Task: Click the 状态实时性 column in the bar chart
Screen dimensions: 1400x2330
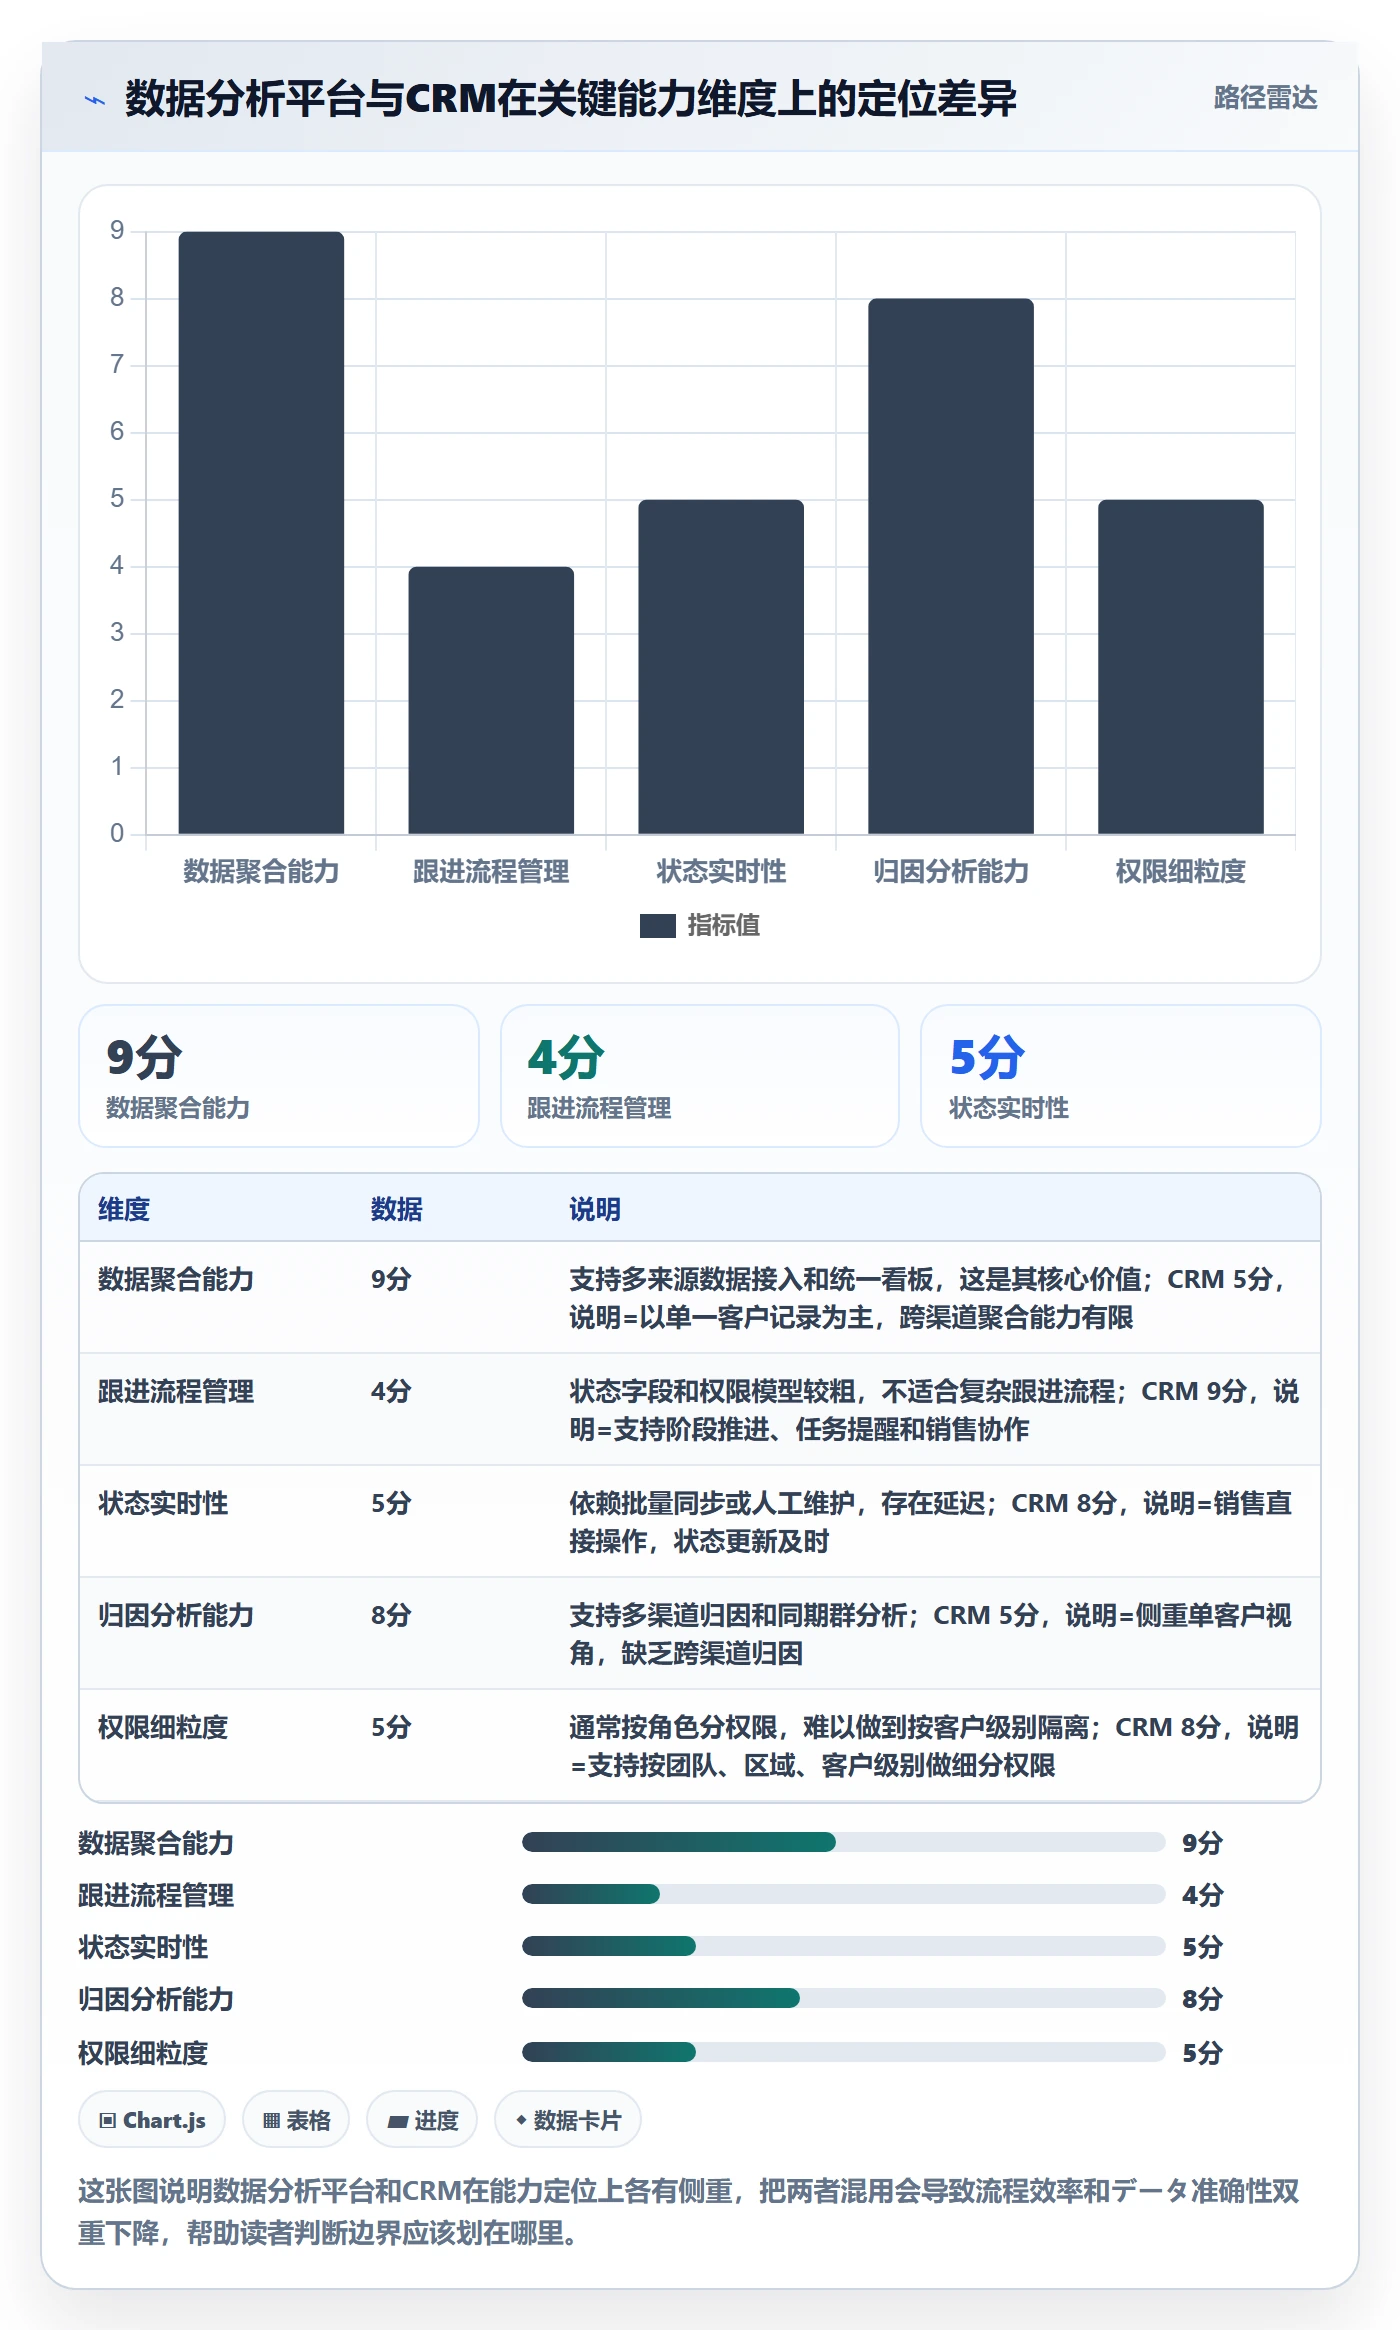Action: 721,666
